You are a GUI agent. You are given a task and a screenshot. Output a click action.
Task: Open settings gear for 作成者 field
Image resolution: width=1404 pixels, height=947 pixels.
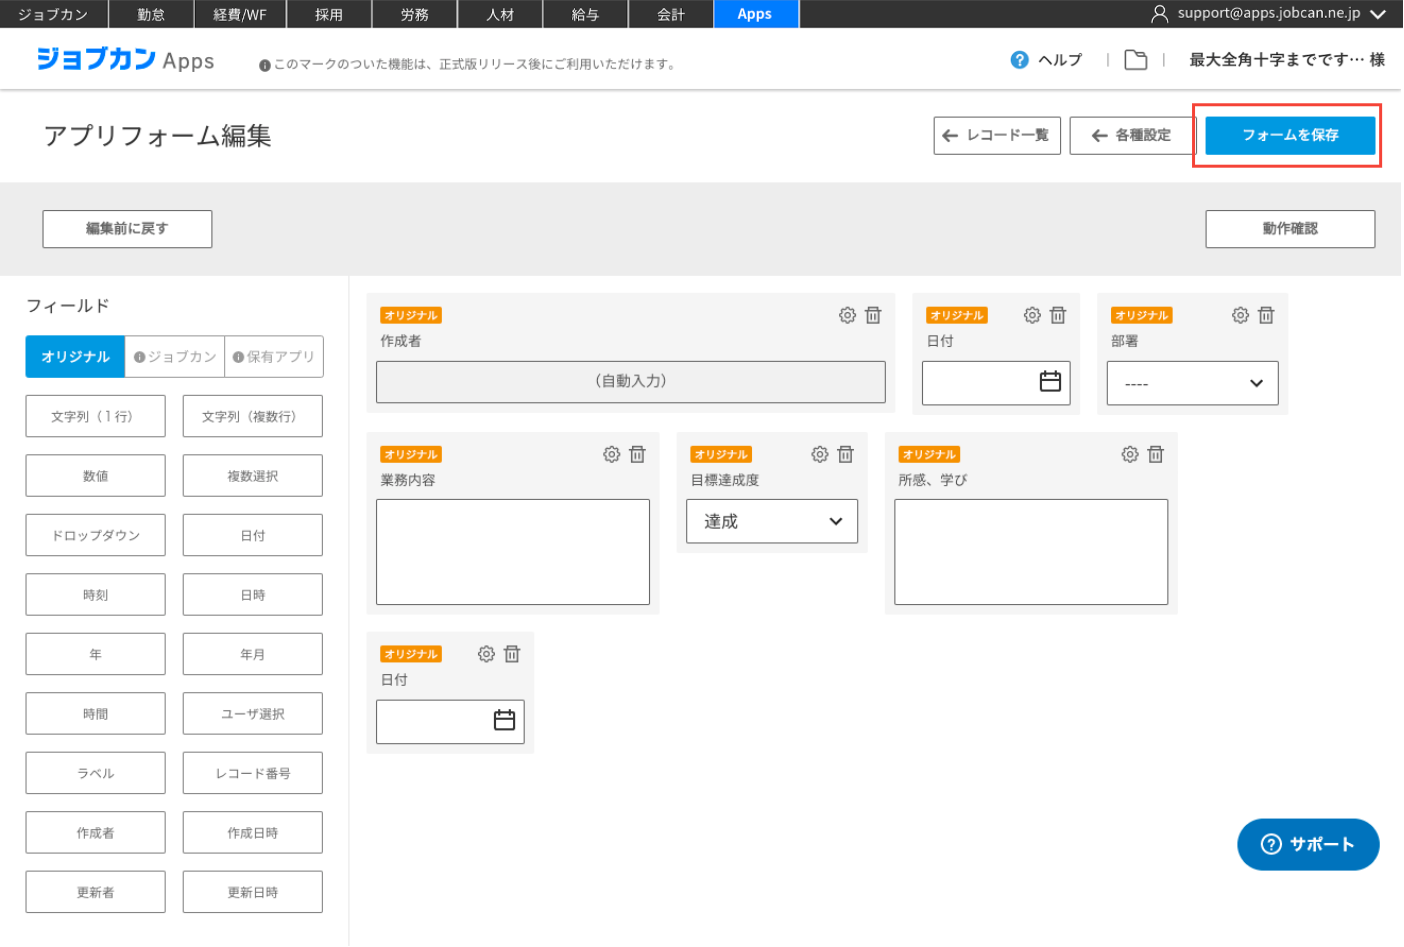847,315
